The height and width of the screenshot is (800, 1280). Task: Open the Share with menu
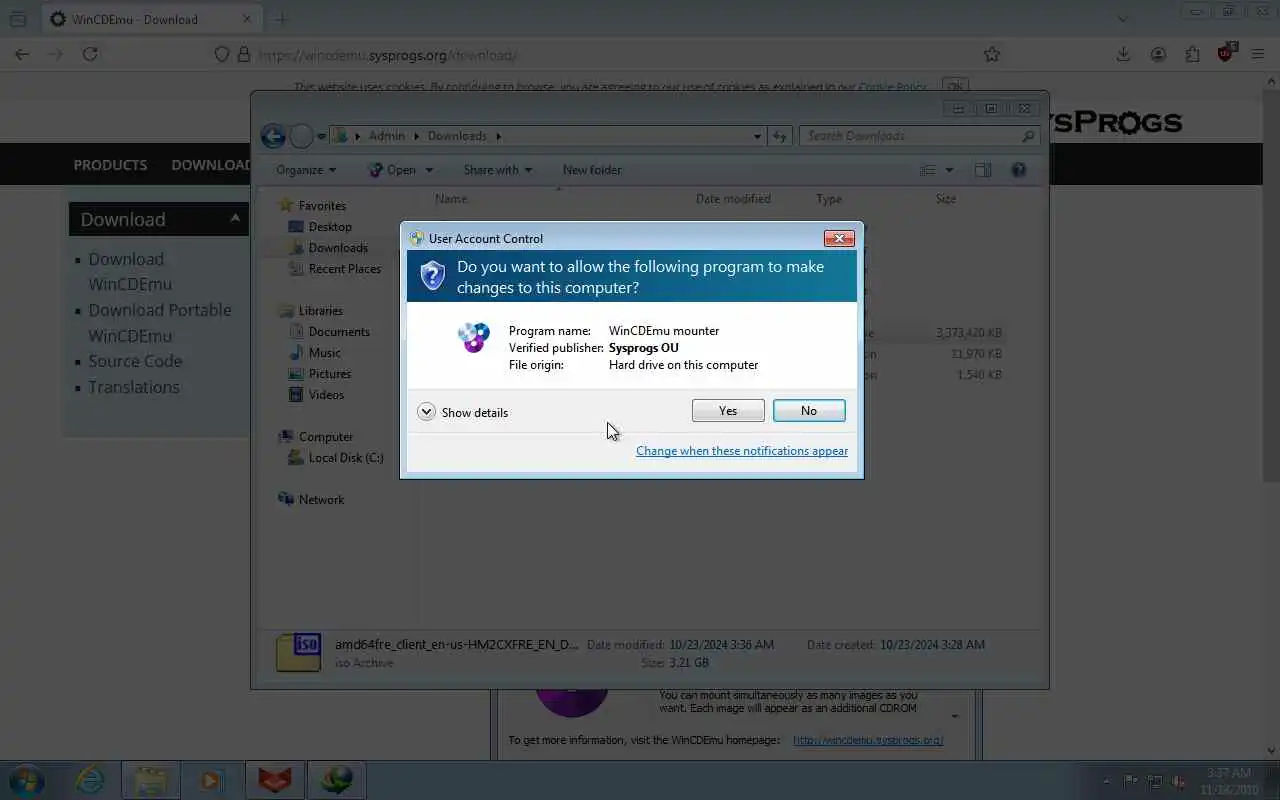498,170
